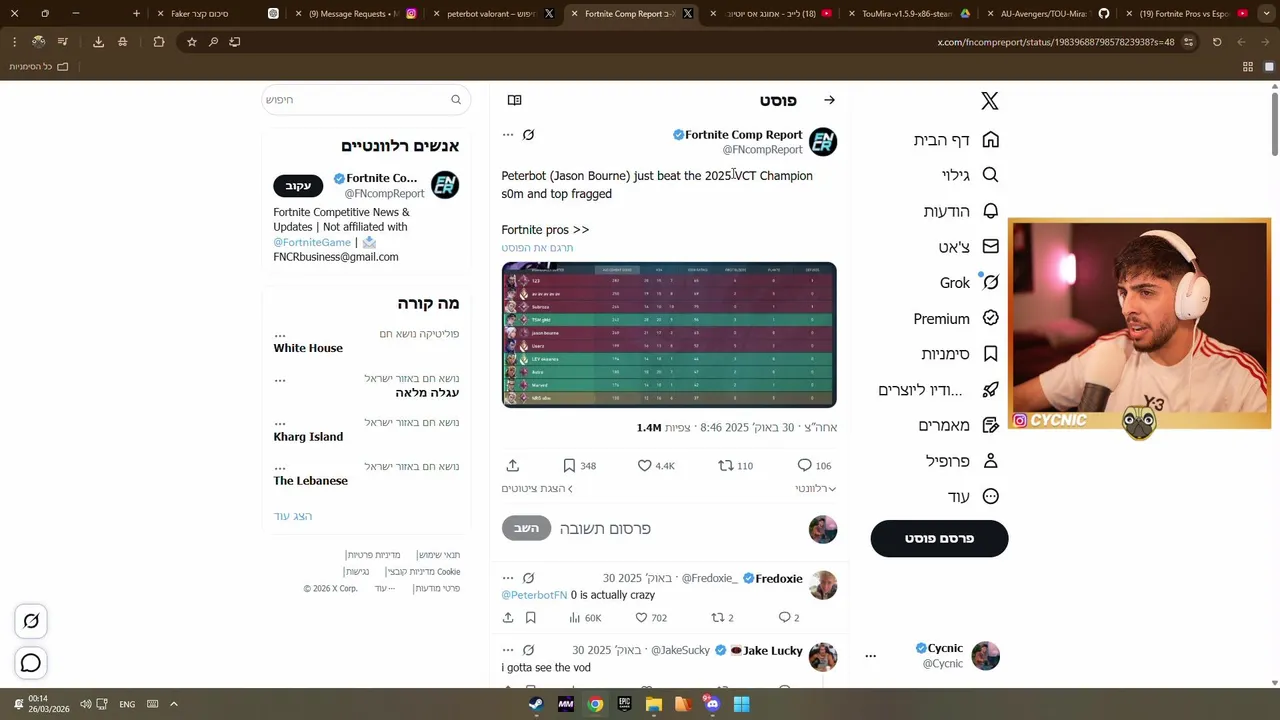Open the X logo home icon
This screenshot has width=1280, height=720.
(989, 100)
